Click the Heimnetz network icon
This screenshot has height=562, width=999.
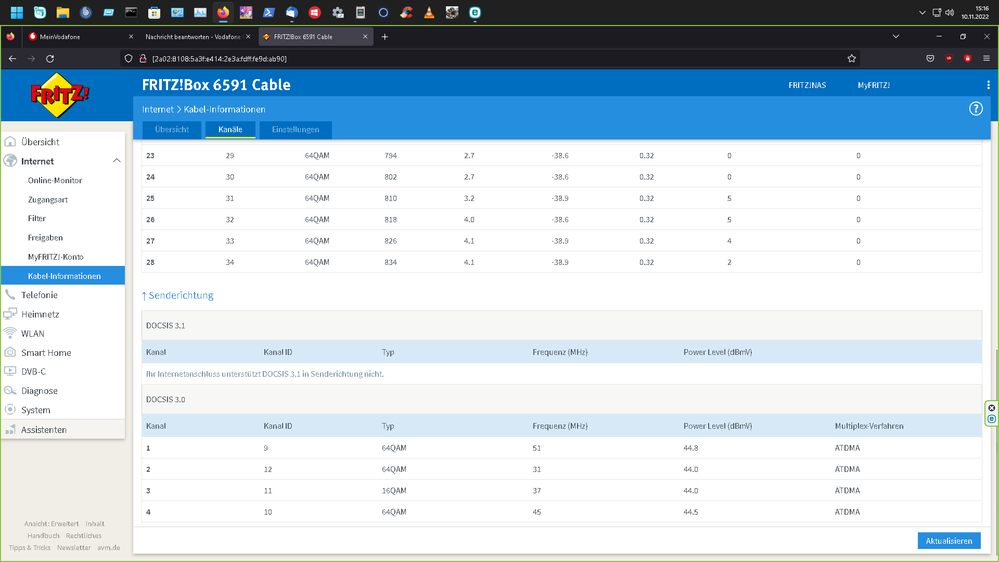click(10, 313)
